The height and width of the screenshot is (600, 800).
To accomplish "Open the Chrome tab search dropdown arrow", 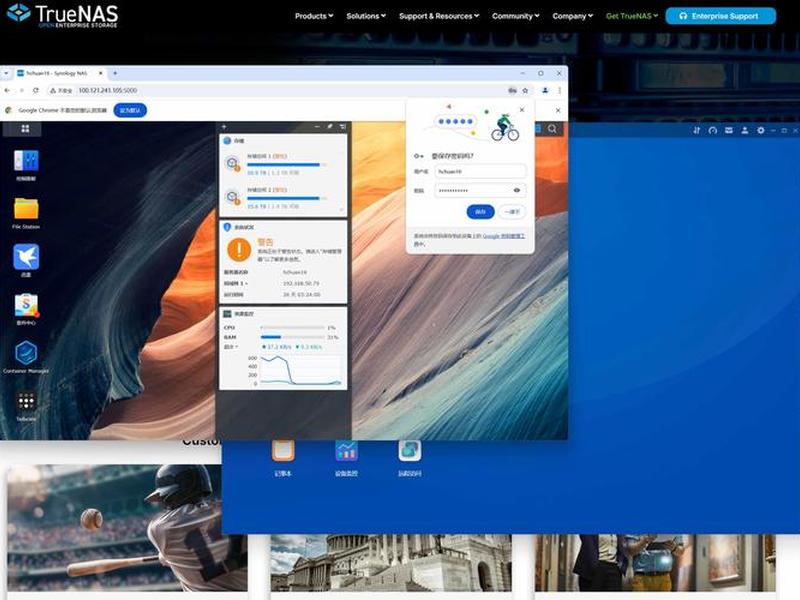I will click(6, 73).
